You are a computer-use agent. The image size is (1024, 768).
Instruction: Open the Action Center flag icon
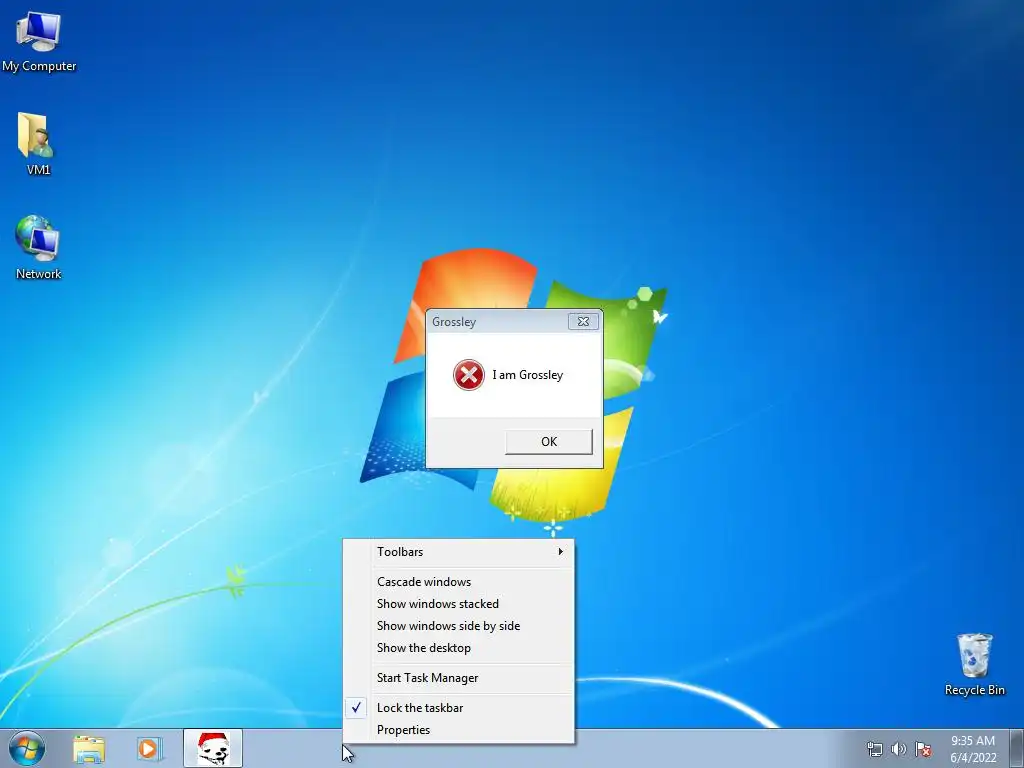click(923, 749)
